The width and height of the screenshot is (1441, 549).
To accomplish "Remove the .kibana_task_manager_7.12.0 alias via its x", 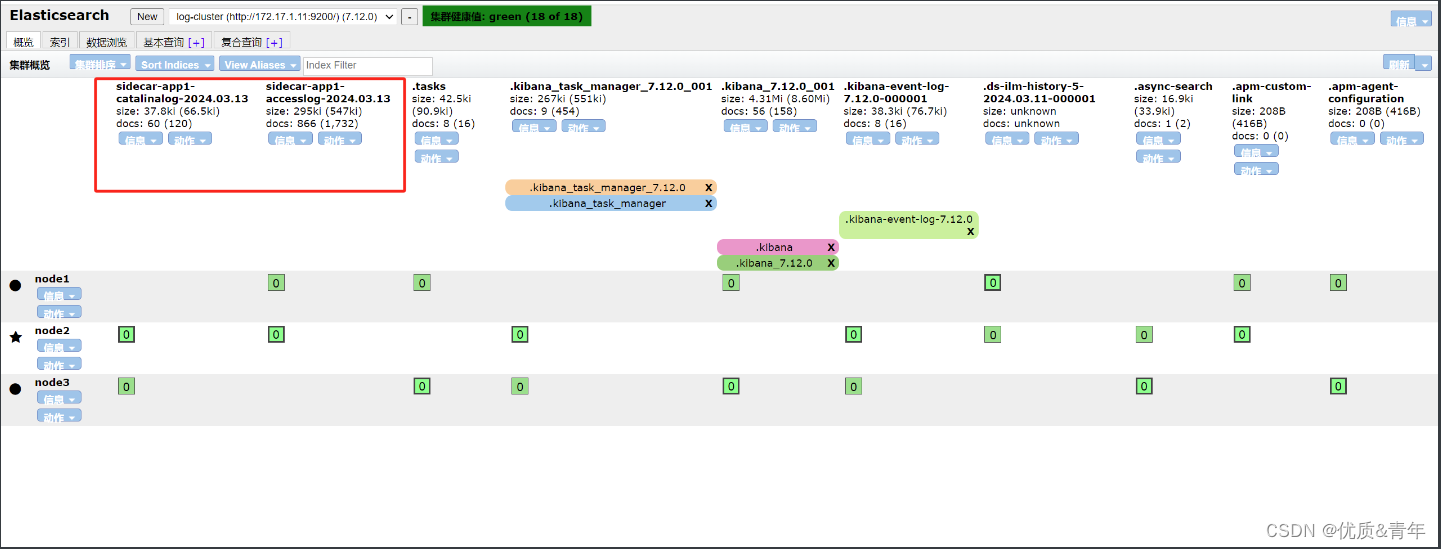I will click(708, 187).
